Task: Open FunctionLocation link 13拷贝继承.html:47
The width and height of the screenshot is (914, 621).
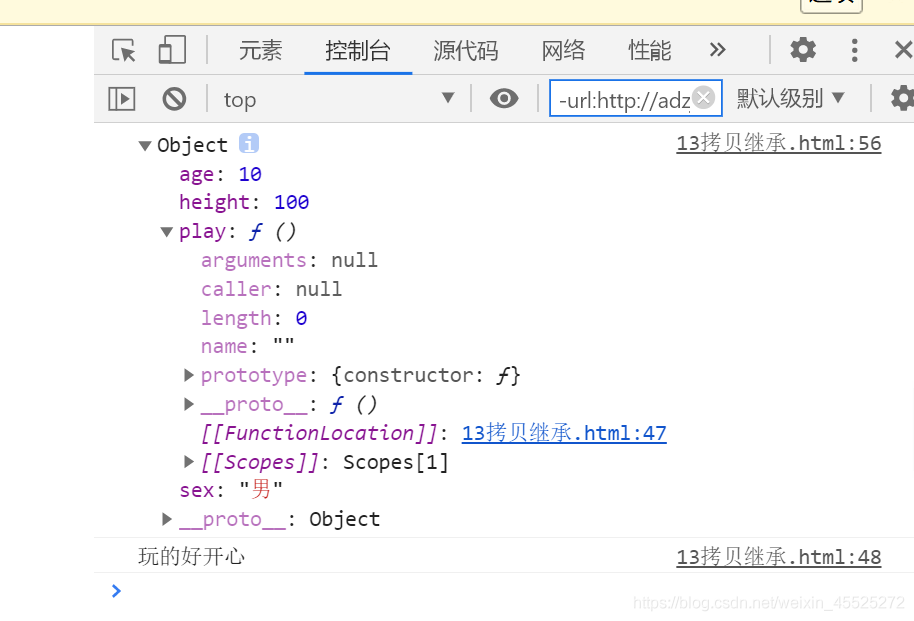Action: [x=564, y=433]
